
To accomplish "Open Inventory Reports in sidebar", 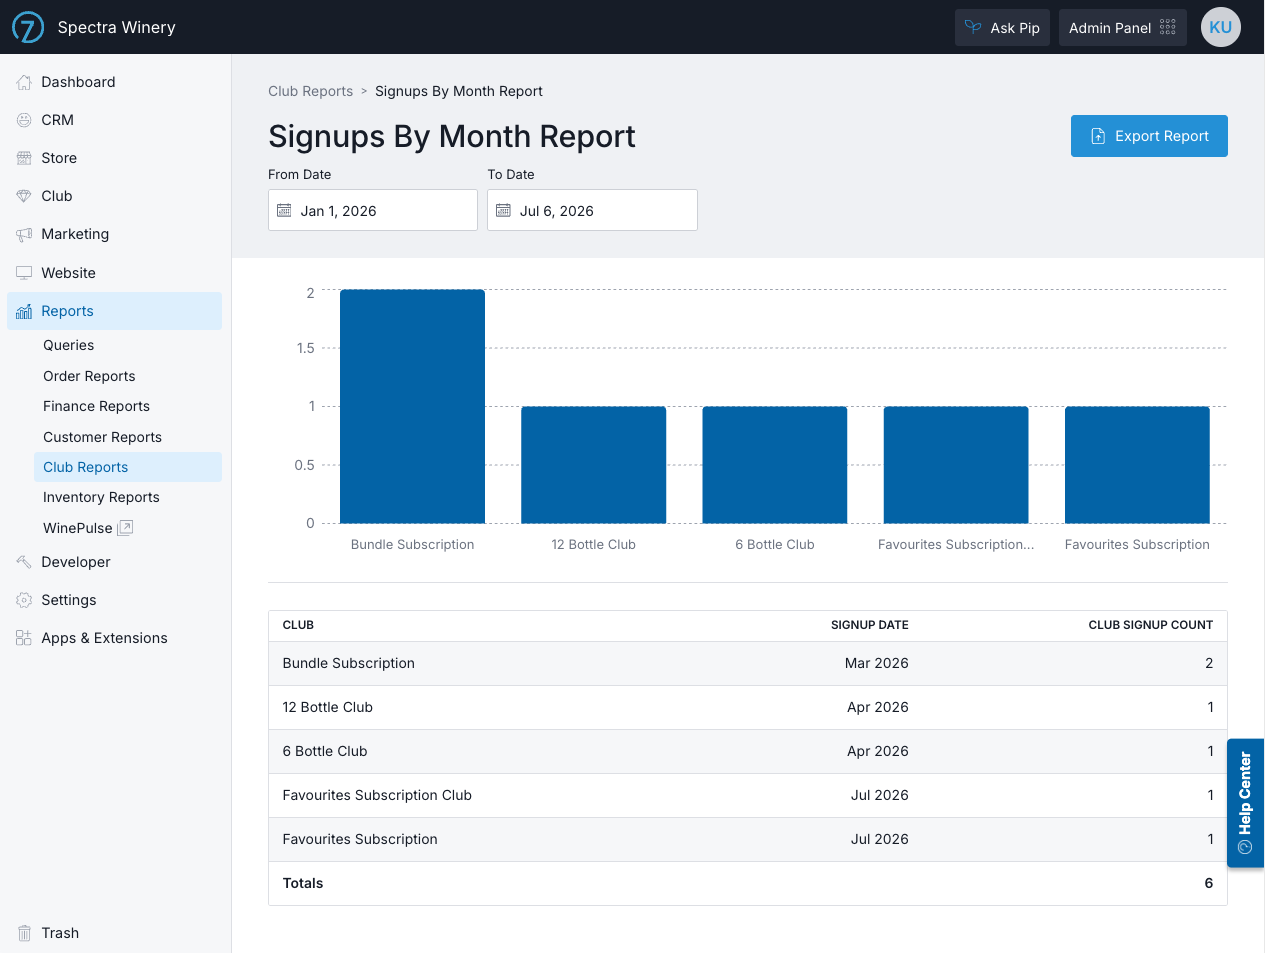I will [x=127, y=497].
